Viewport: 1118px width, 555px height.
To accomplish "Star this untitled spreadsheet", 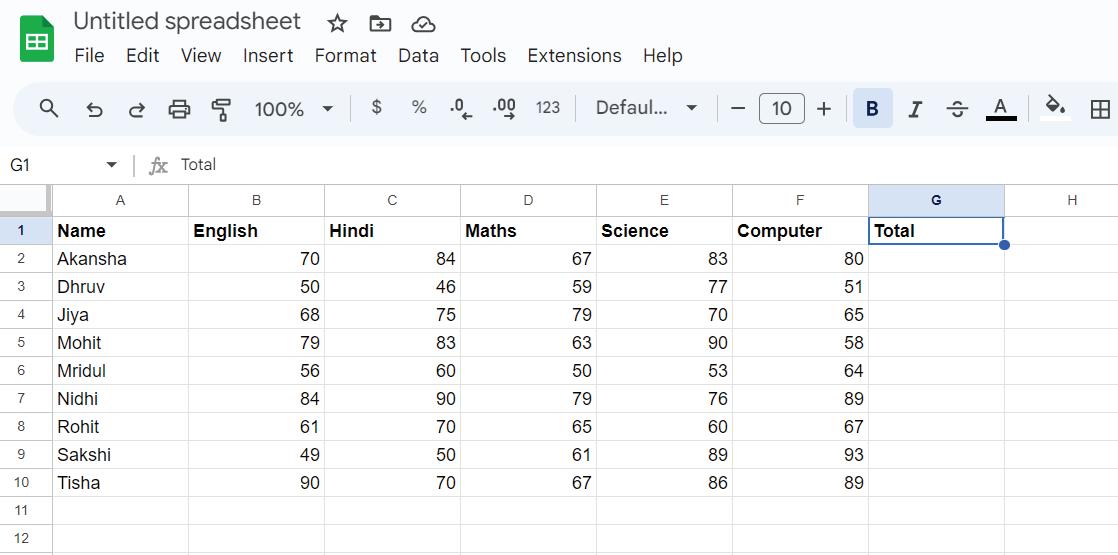I will pos(338,23).
